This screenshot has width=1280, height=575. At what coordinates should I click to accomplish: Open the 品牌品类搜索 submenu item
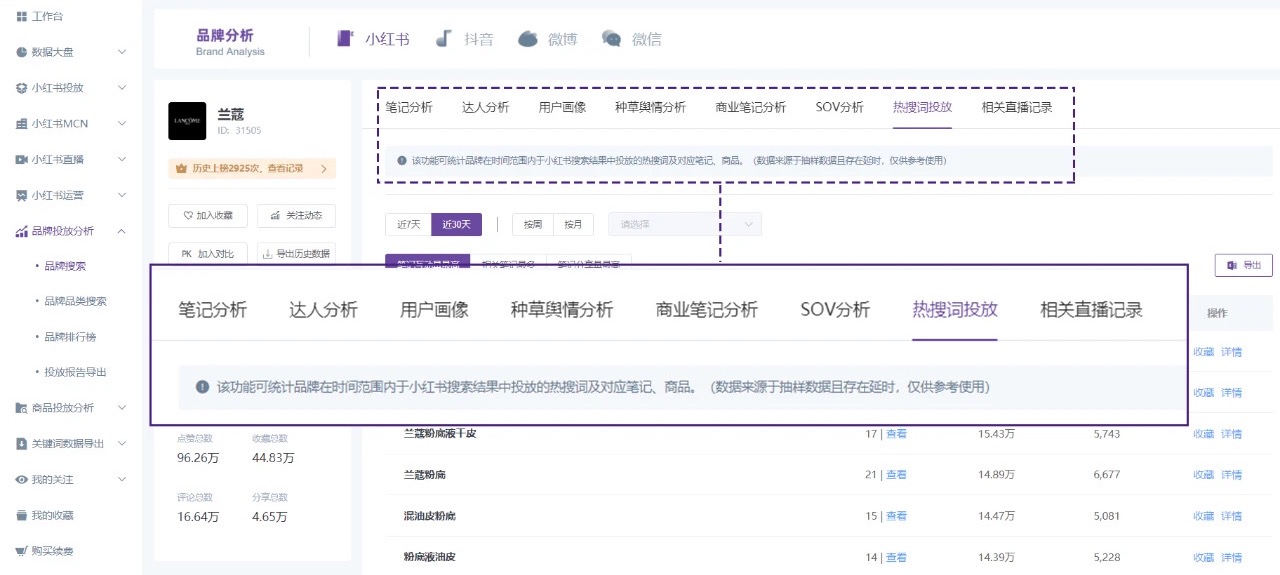click(75, 301)
